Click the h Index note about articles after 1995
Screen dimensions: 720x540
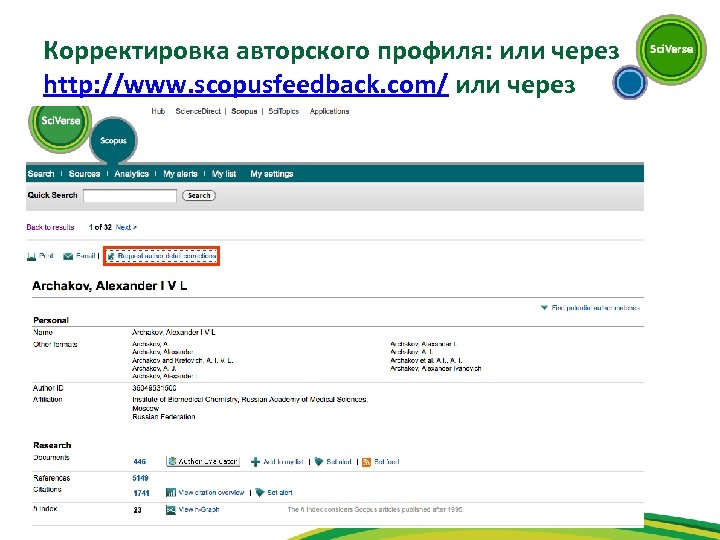pos(376,510)
